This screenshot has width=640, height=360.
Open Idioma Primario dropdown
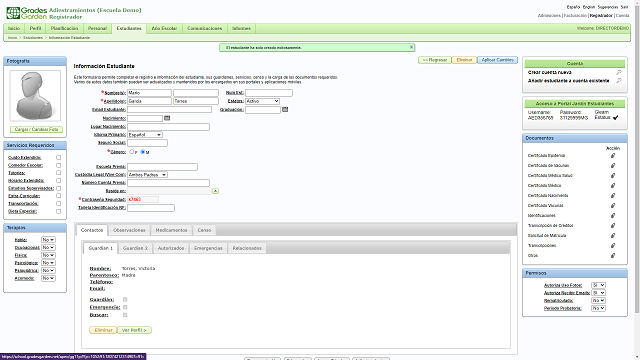pos(145,134)
